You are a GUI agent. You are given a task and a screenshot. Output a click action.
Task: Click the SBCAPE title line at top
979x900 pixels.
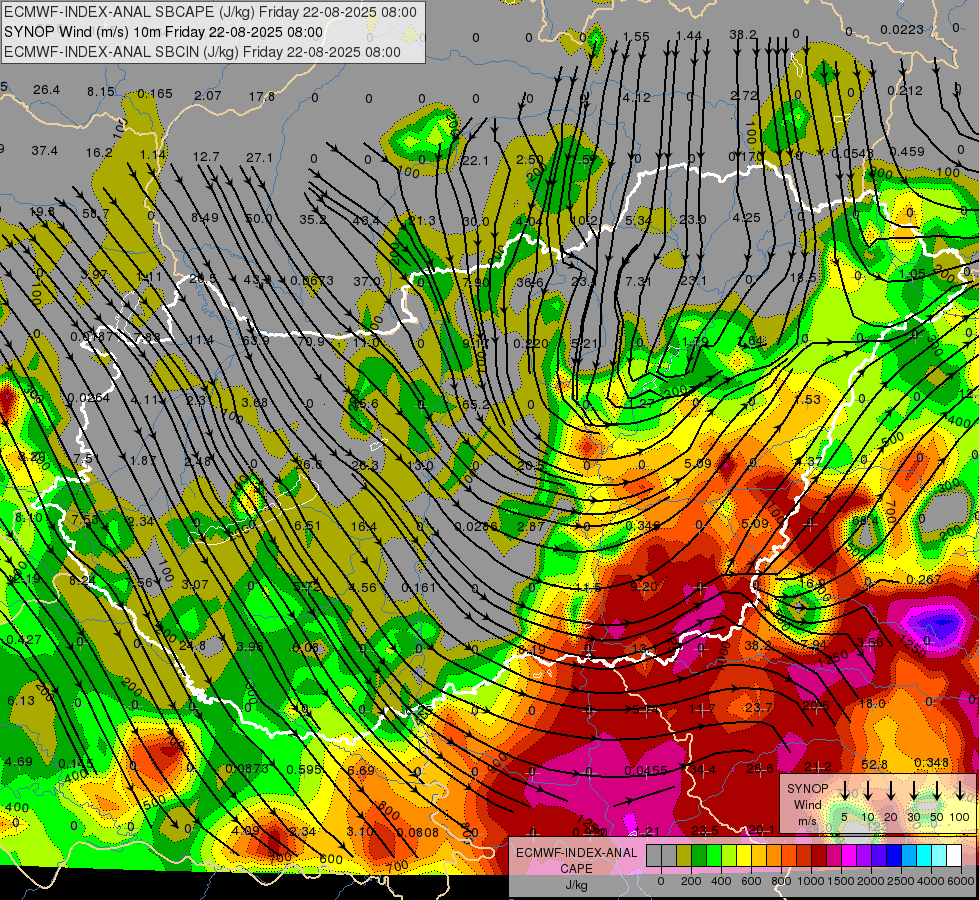(210, 12)
